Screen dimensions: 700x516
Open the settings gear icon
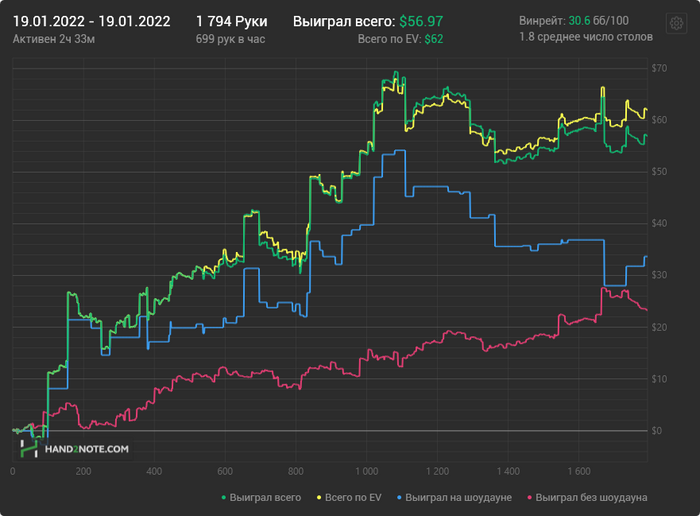coord(676,23)
